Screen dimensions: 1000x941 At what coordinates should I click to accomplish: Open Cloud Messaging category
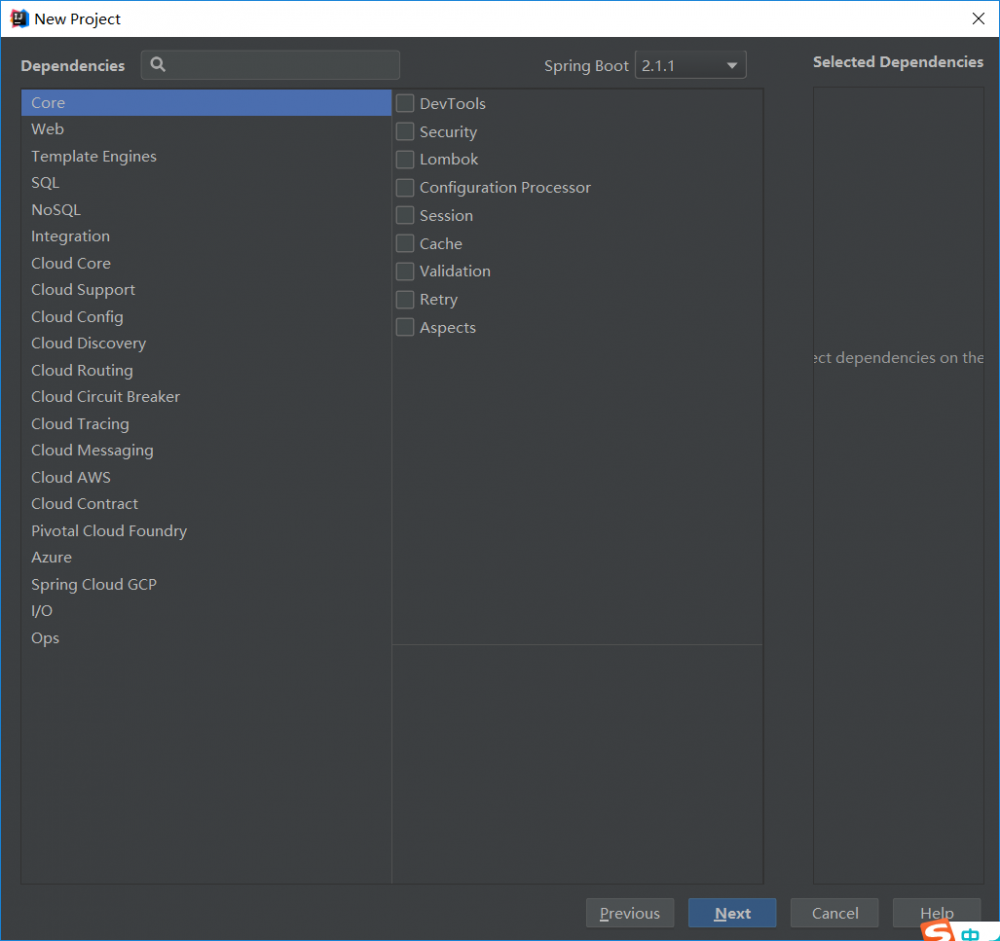tap(206, 450)
